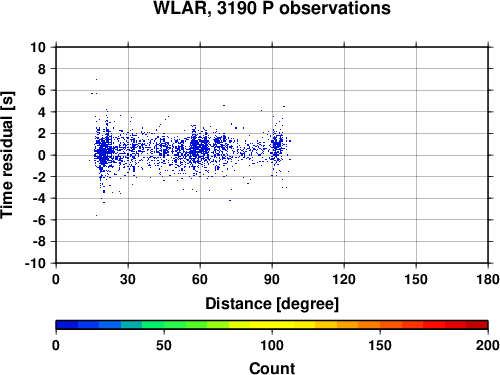Click the 10 tick label on residual axis
The image size is (500, 375).
click(x=38, y=47)
